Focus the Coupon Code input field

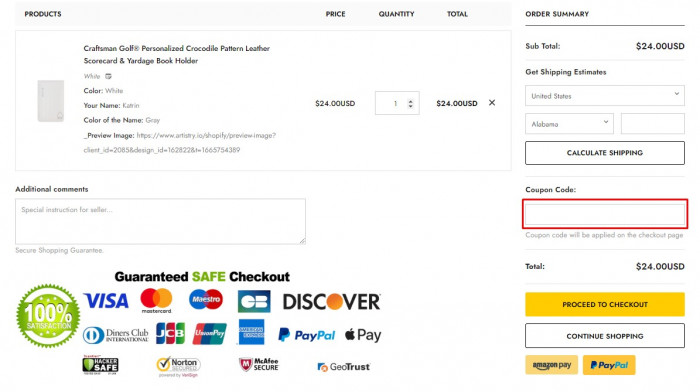[x=604, y=214]
